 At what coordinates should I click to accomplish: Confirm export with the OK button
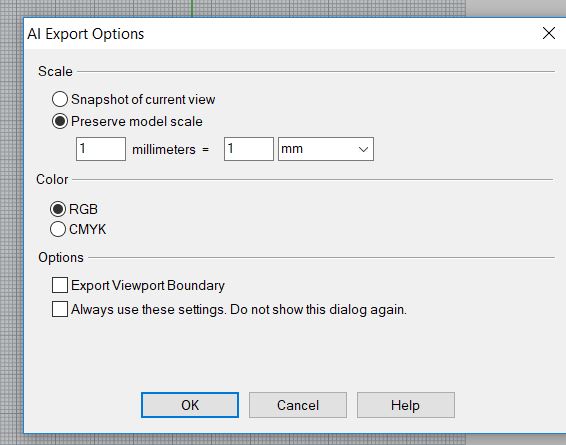point(190,405)
